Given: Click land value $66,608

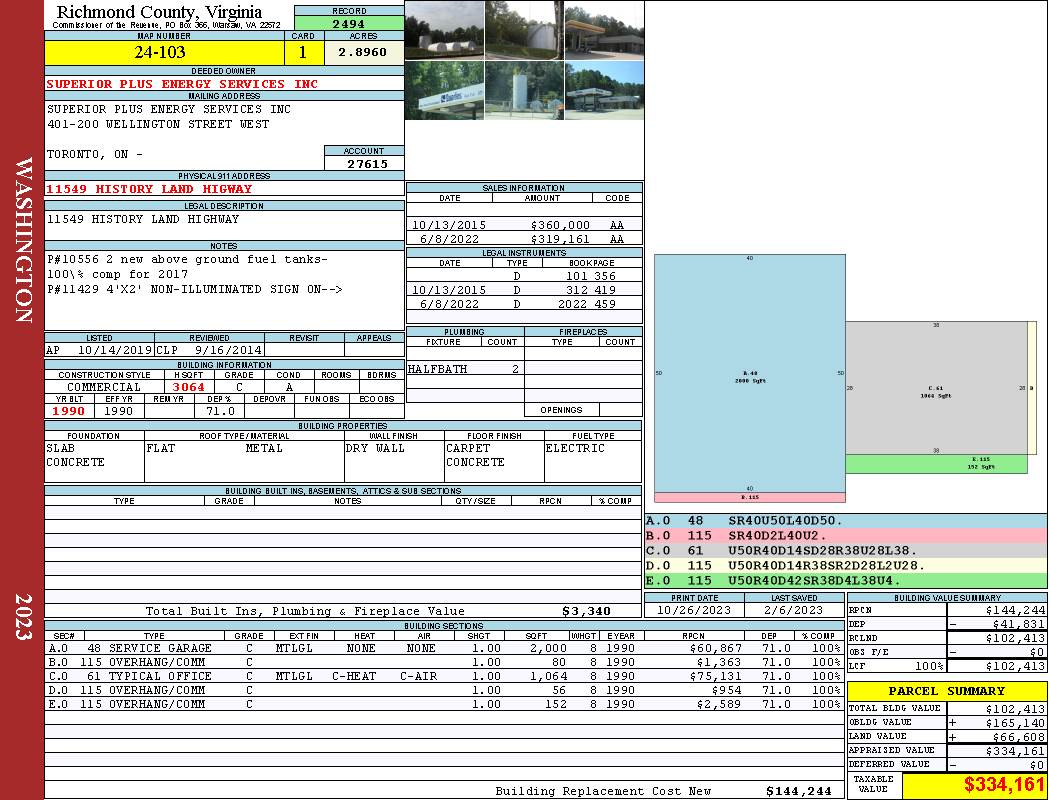Looking at the screenshot, I should click(x=1019, y=736).
